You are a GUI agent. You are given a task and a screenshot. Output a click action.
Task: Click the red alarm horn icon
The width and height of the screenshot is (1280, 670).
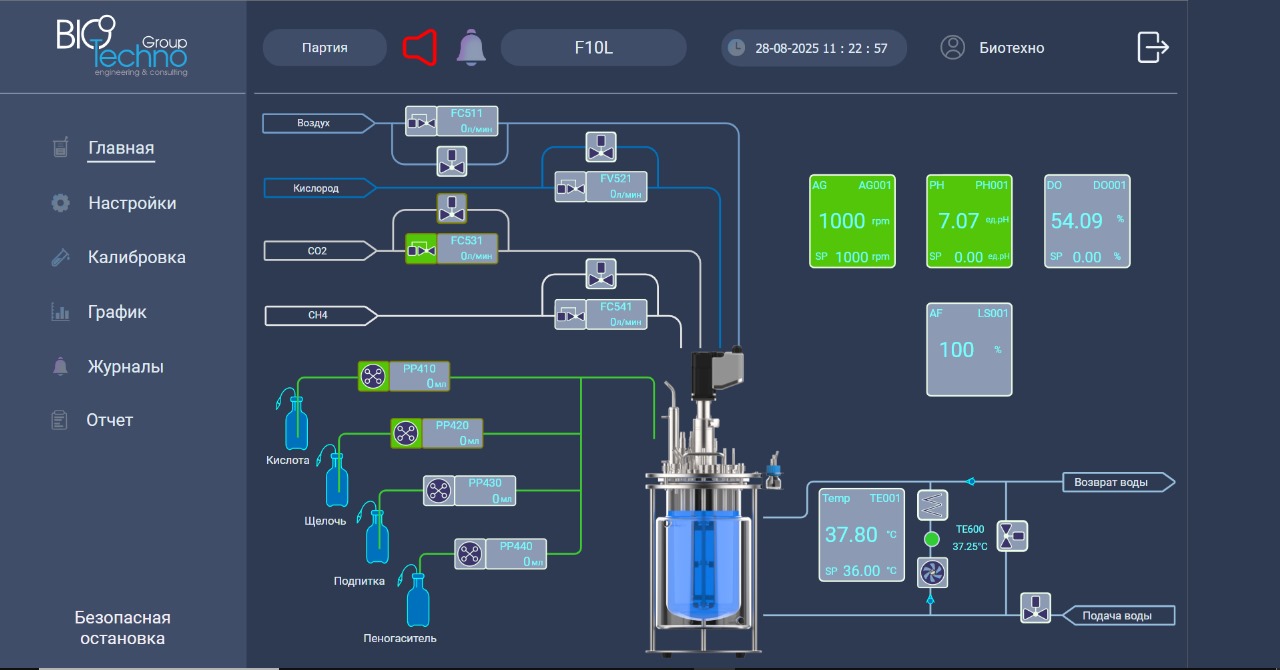[420, 47]
